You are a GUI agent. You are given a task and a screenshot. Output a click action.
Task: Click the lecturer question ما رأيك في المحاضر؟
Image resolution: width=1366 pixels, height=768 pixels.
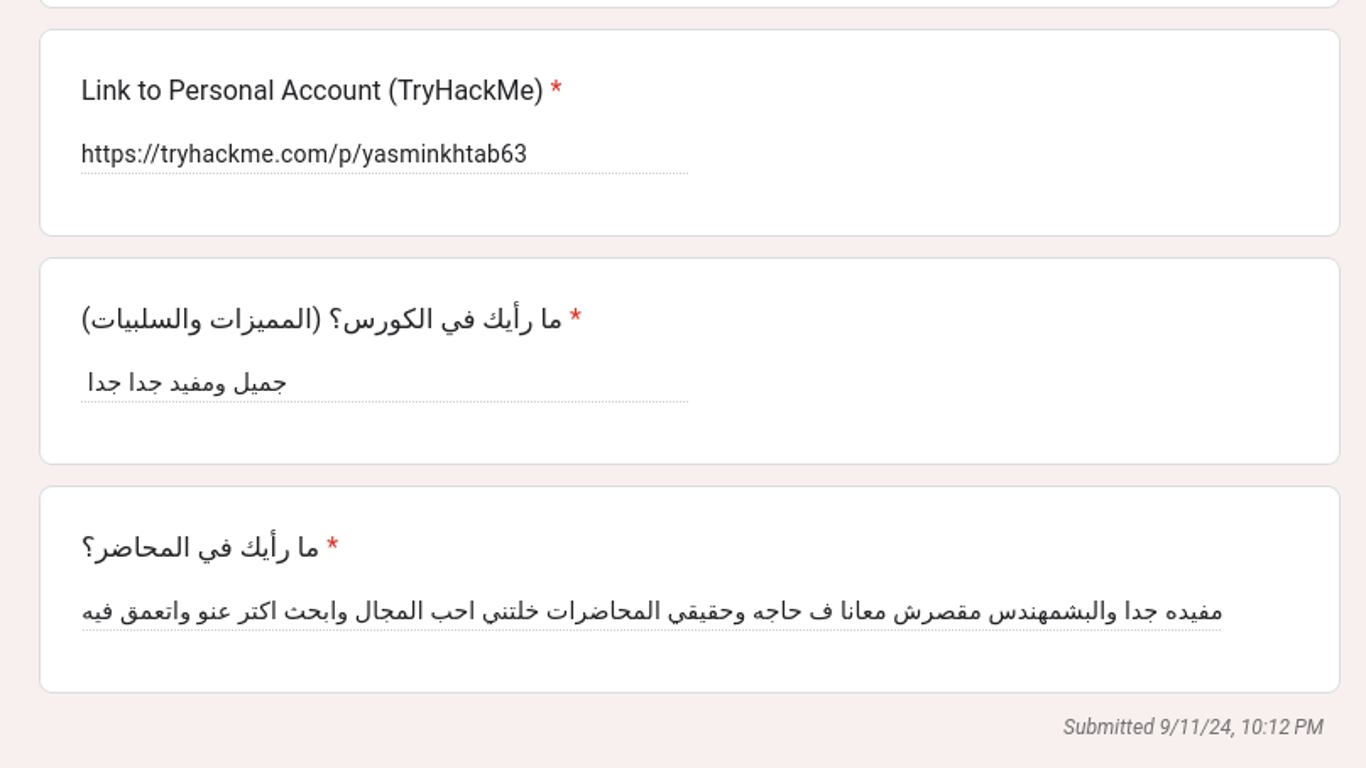[x=200, y=547]
